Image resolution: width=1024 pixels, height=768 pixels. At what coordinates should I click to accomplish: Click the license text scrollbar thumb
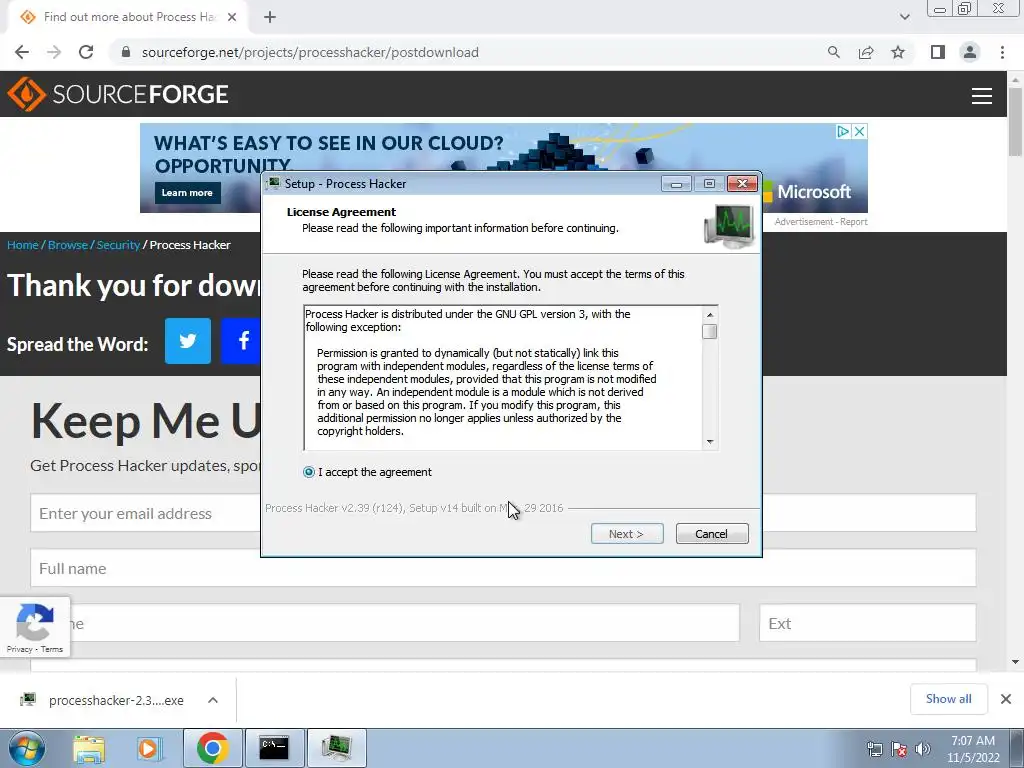[710, 332]
